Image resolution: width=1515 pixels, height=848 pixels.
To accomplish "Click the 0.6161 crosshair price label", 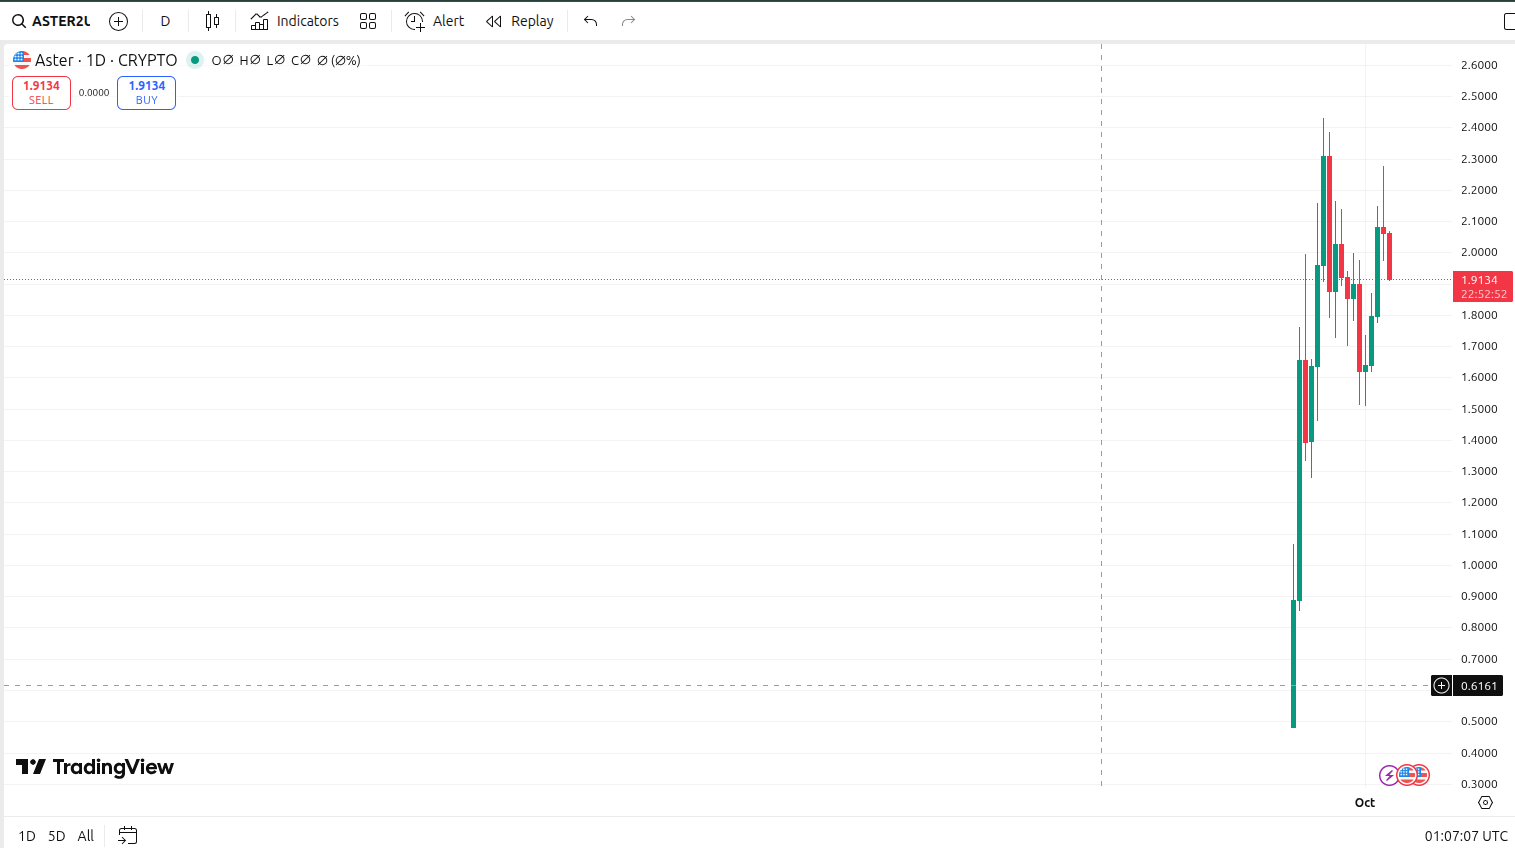I will tap(1479, 686).
